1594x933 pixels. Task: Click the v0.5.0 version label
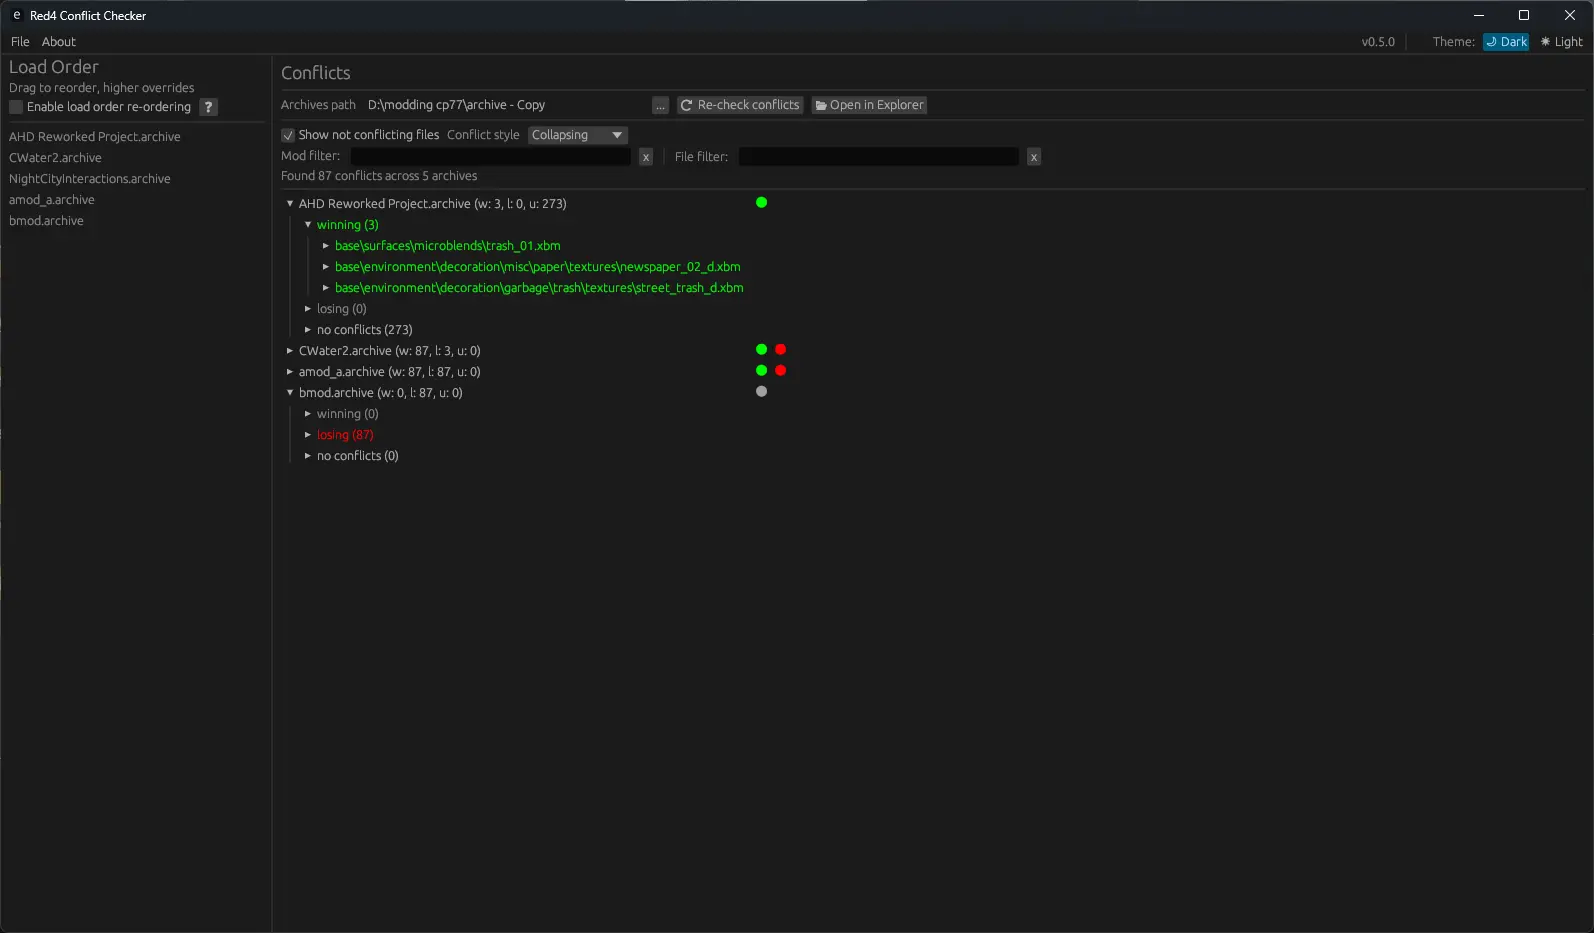[x=1378, y=42]
